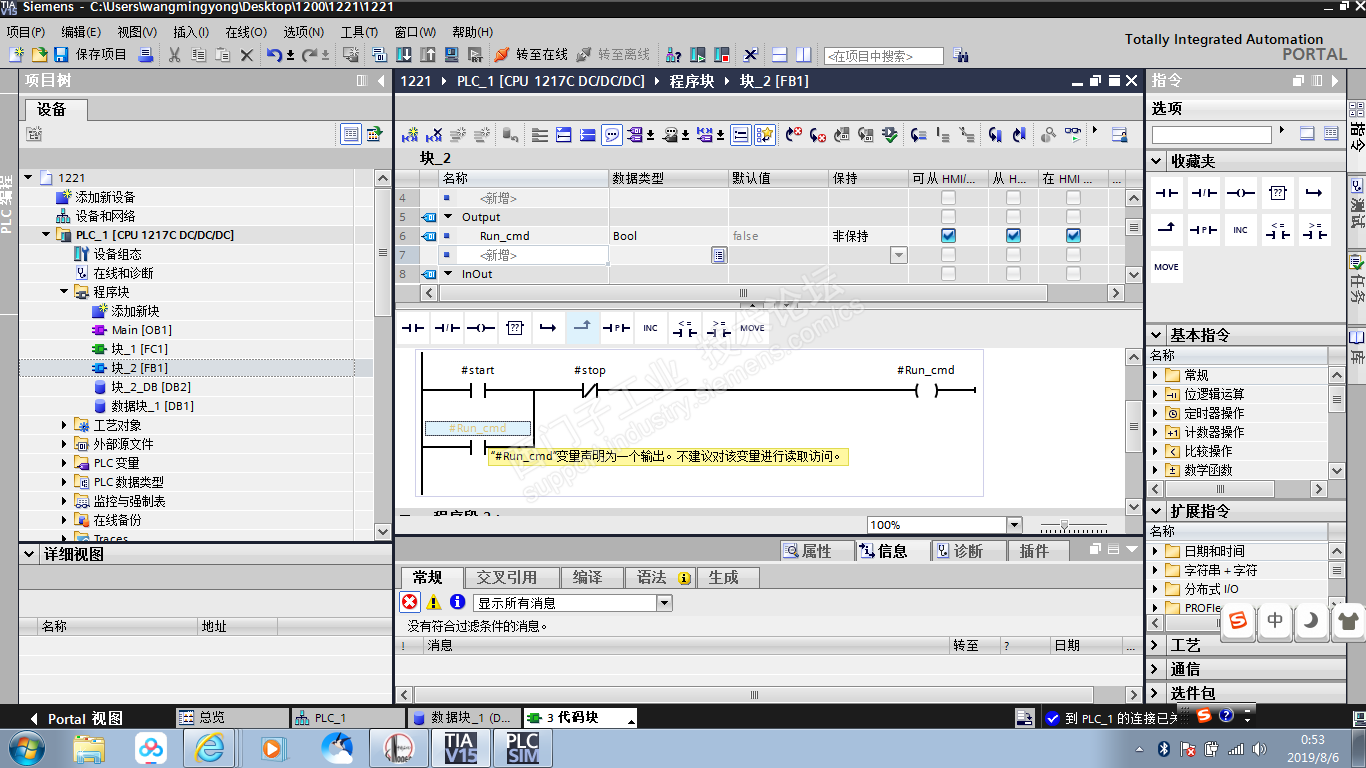Click the close branch icon in the LAD bar
1366x768 pixels.
pos(582,327)
